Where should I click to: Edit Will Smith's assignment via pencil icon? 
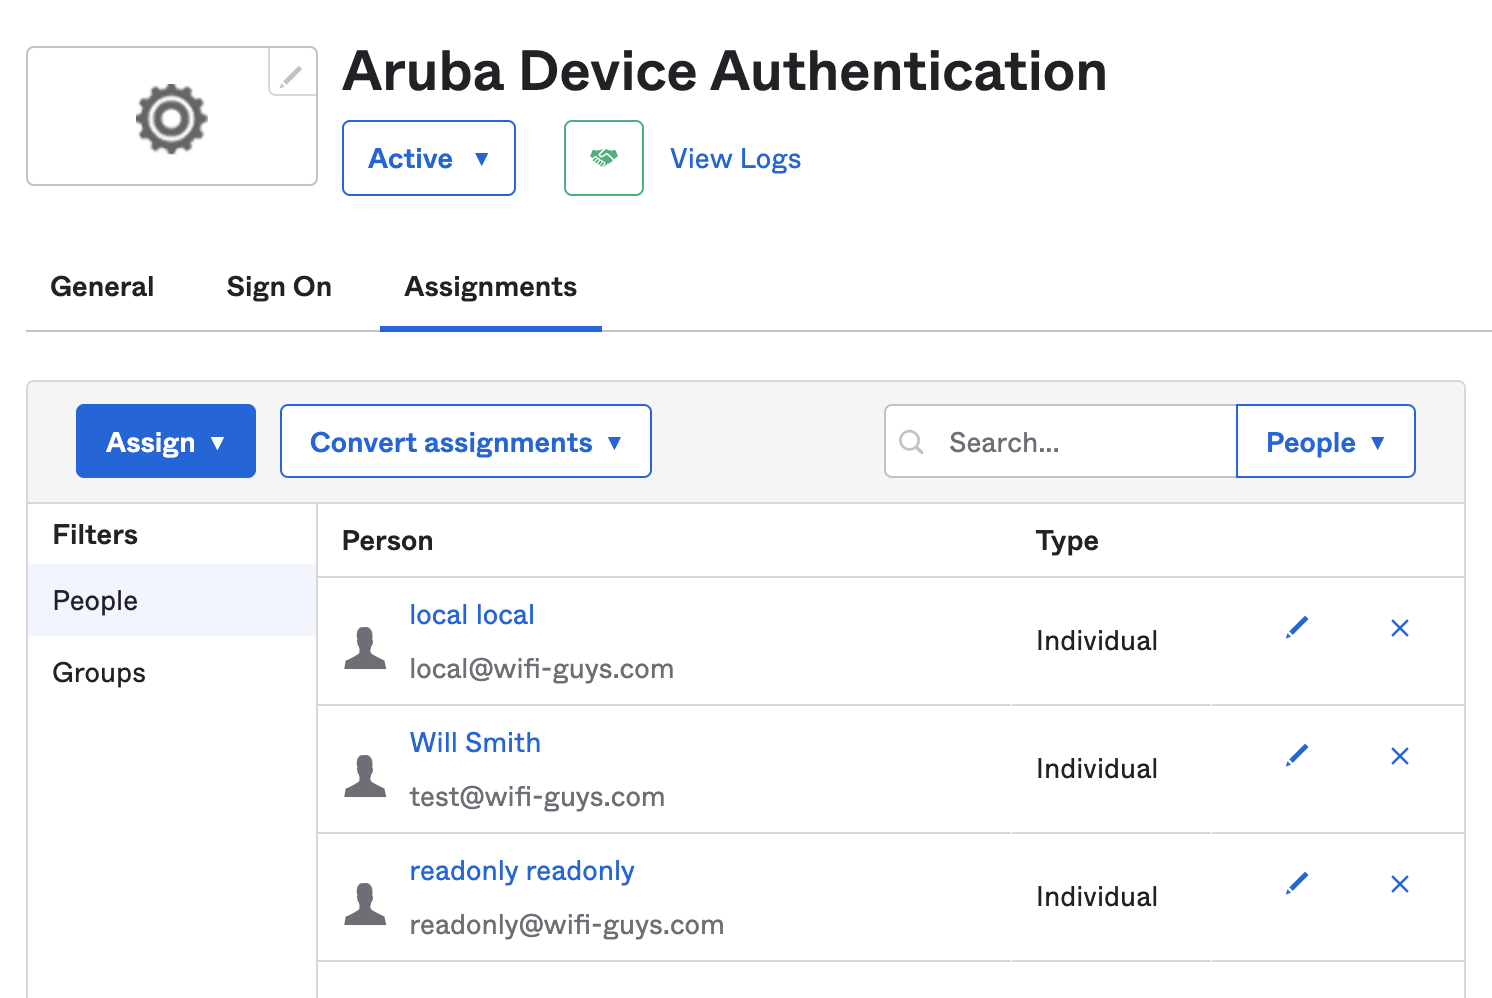tap(1296, 755)
